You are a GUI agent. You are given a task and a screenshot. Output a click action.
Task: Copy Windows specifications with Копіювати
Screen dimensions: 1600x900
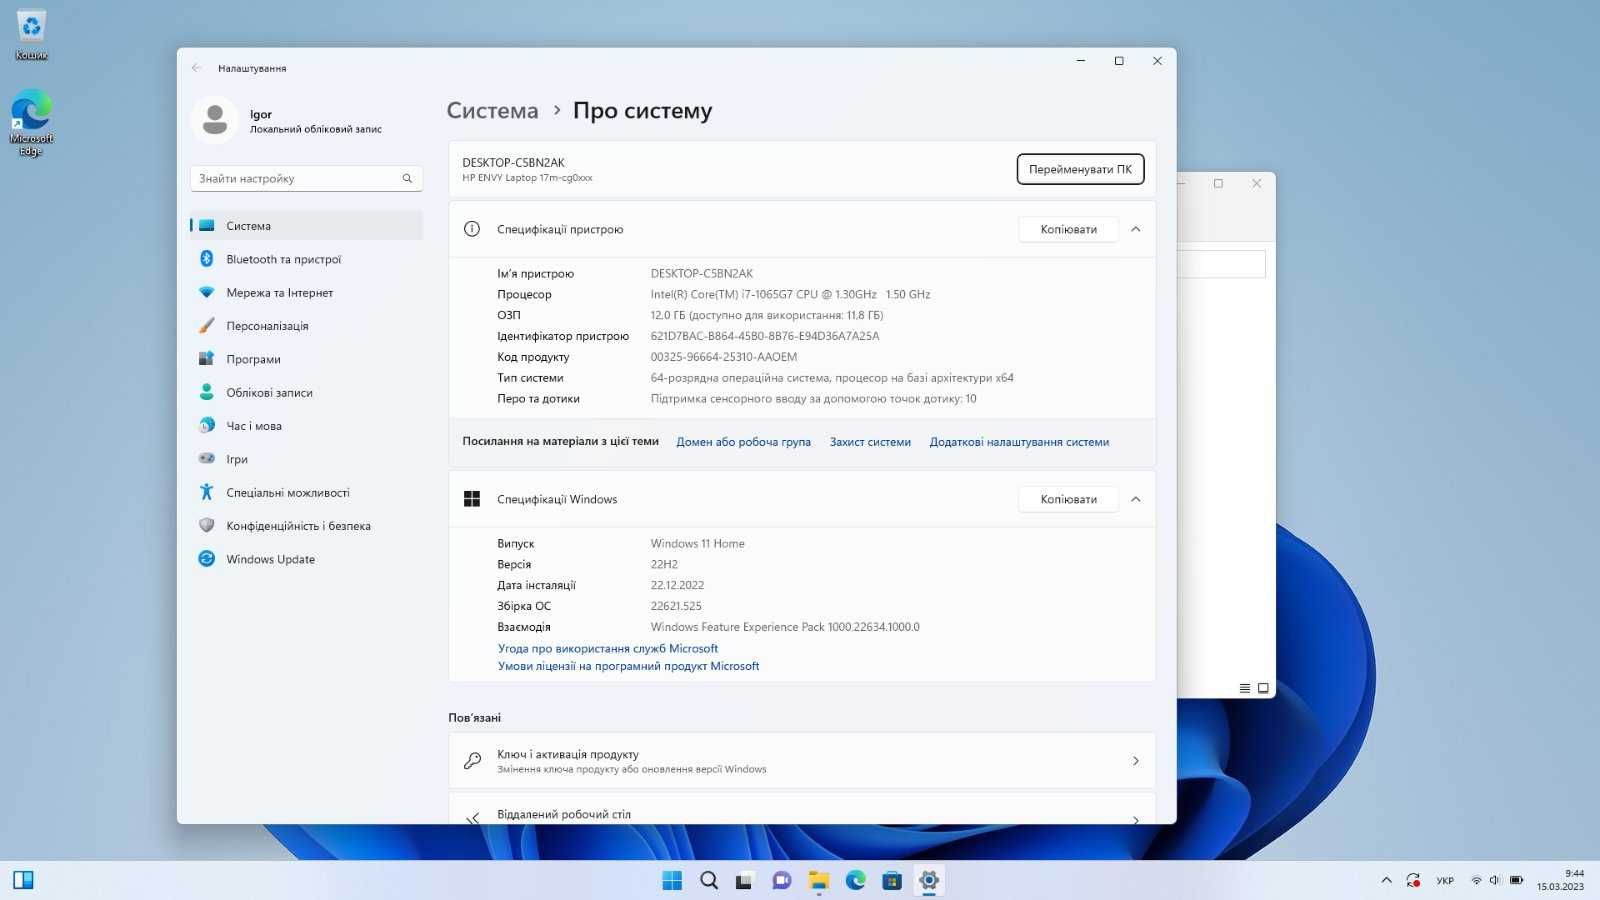[x=1068, y=499]
